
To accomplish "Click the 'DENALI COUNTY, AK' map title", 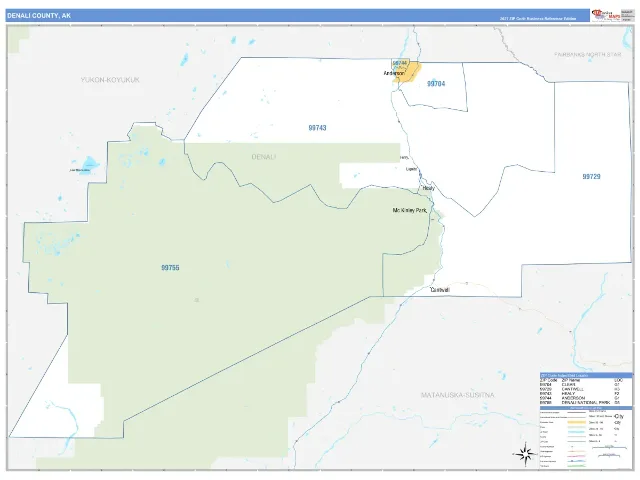I will 39,16.
